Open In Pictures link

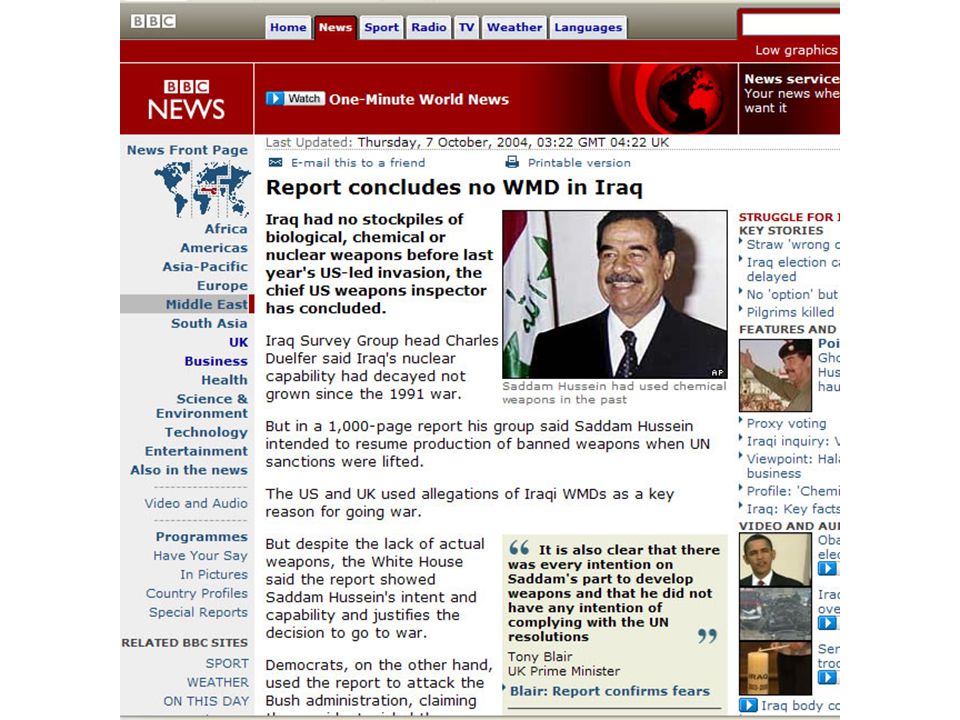[x=214, y=575]
